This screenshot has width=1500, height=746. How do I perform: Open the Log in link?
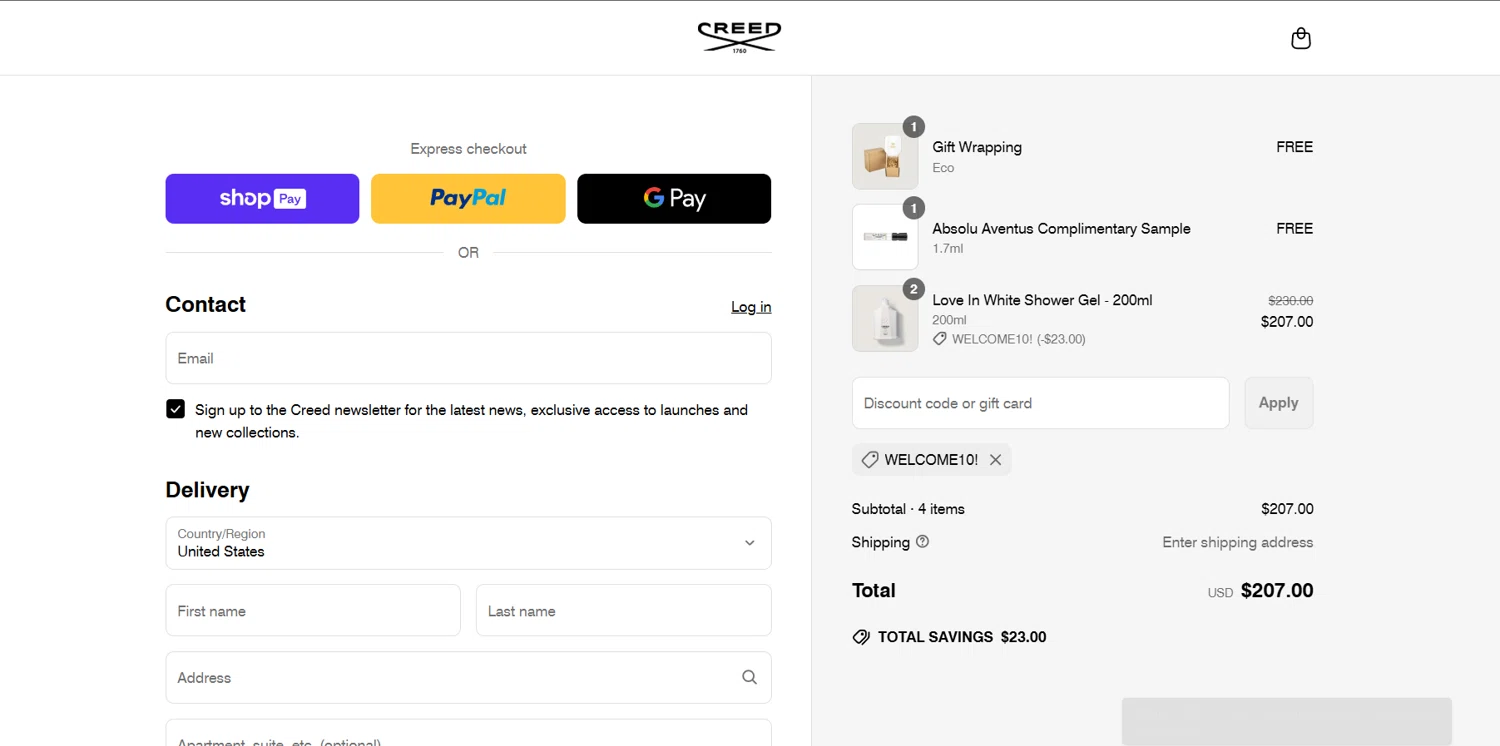pyautogui.click(x=751, y=307)
